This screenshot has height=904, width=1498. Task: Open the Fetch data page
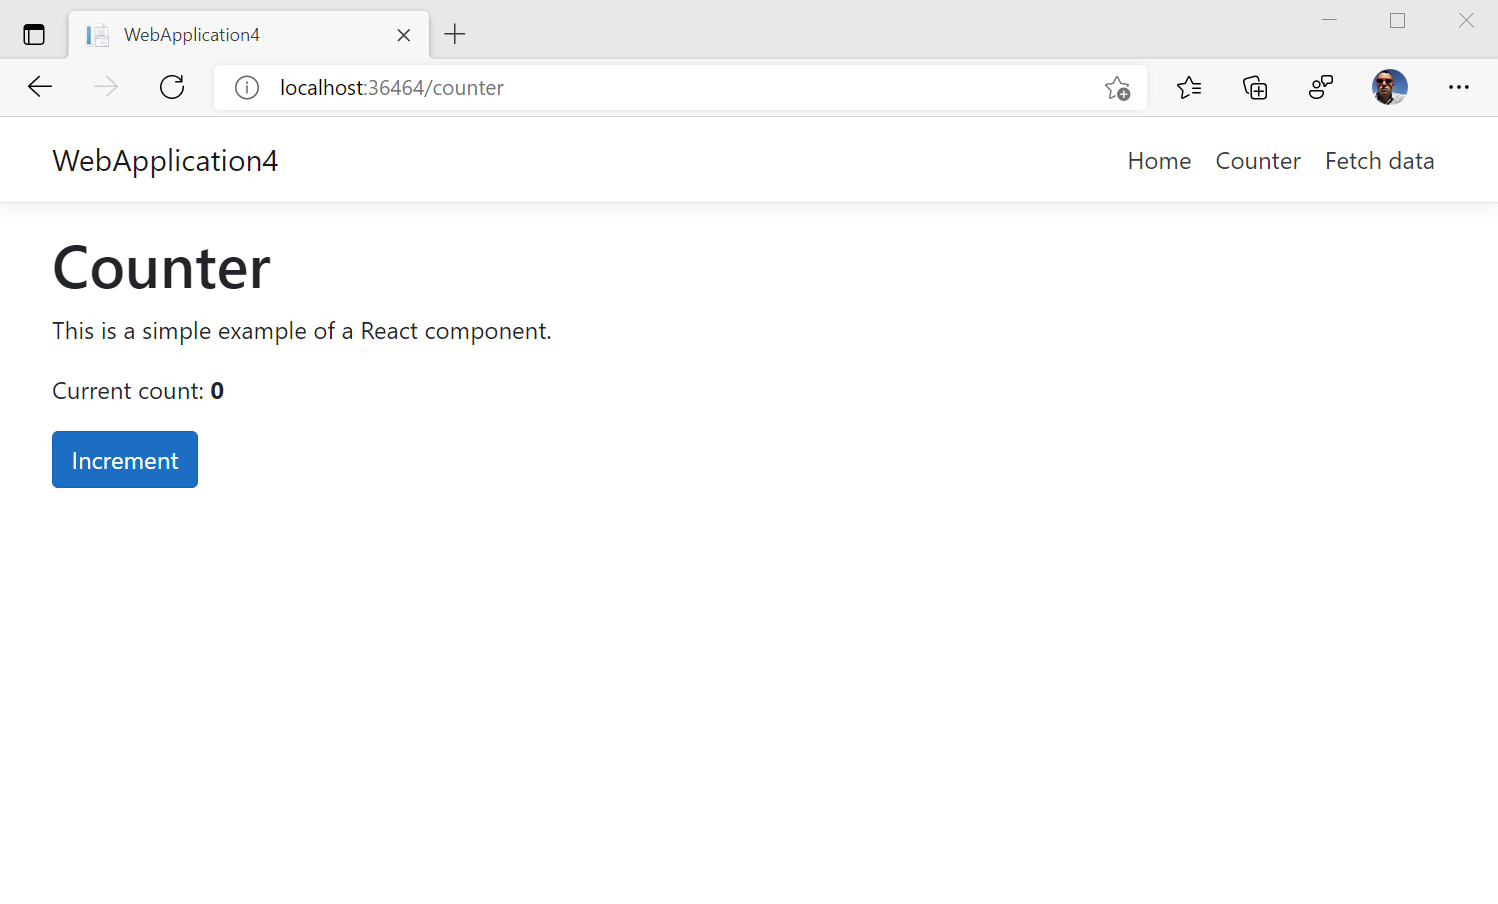1379,160
